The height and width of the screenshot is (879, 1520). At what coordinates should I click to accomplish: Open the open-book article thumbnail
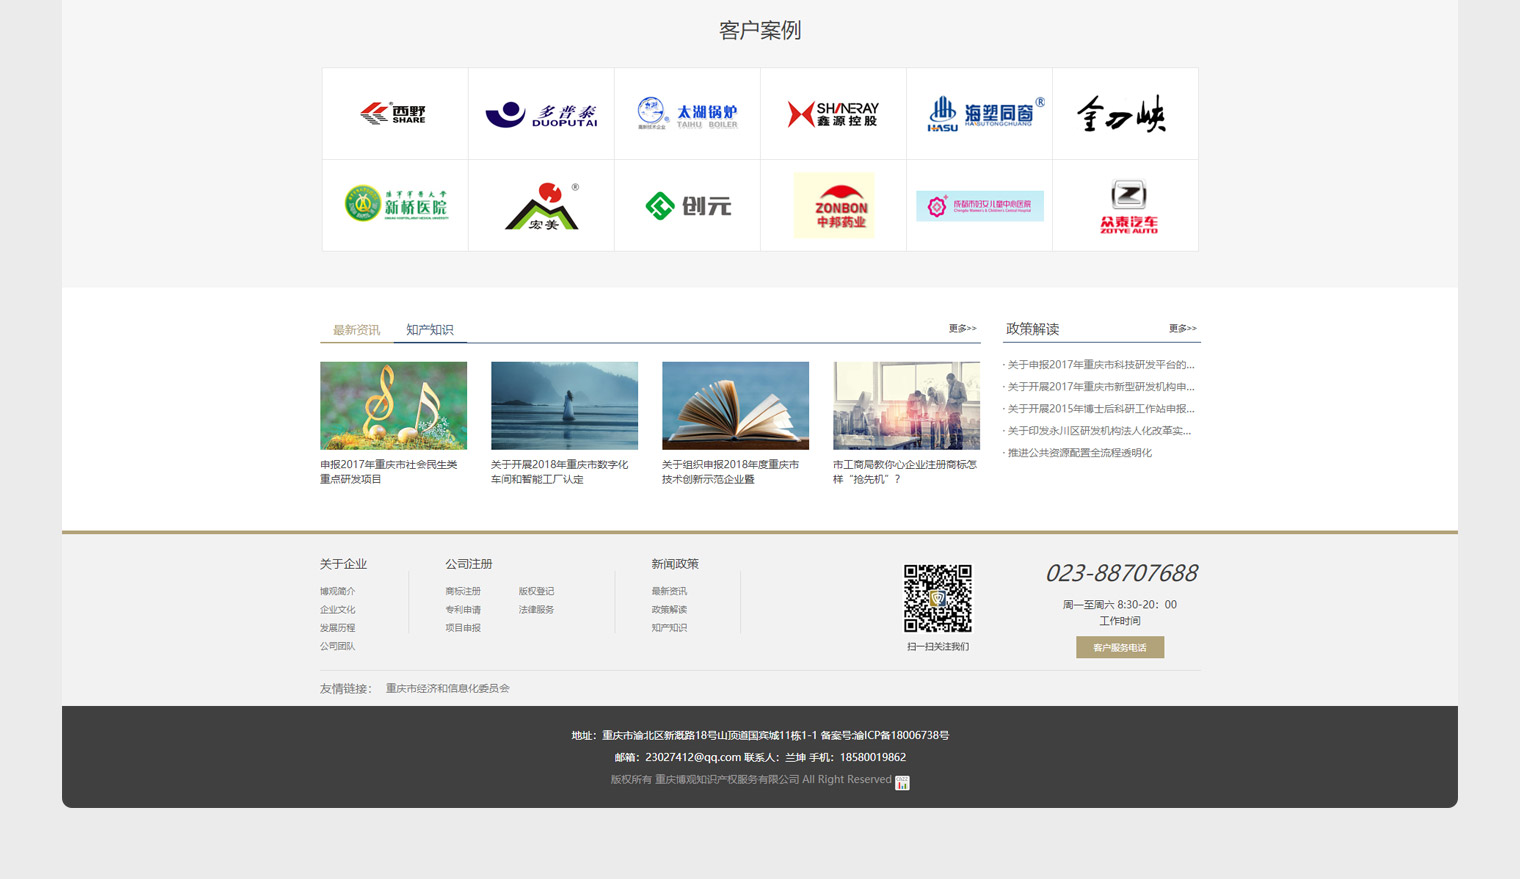[x=735, y=405]
